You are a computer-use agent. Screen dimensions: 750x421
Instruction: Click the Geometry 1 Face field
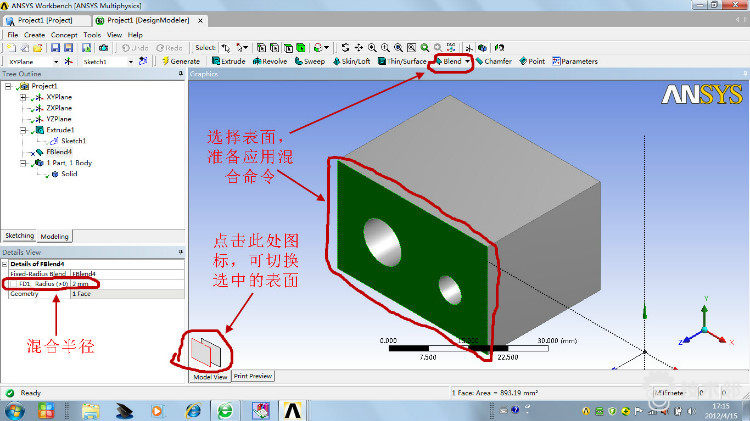click(x=127, y=294)
